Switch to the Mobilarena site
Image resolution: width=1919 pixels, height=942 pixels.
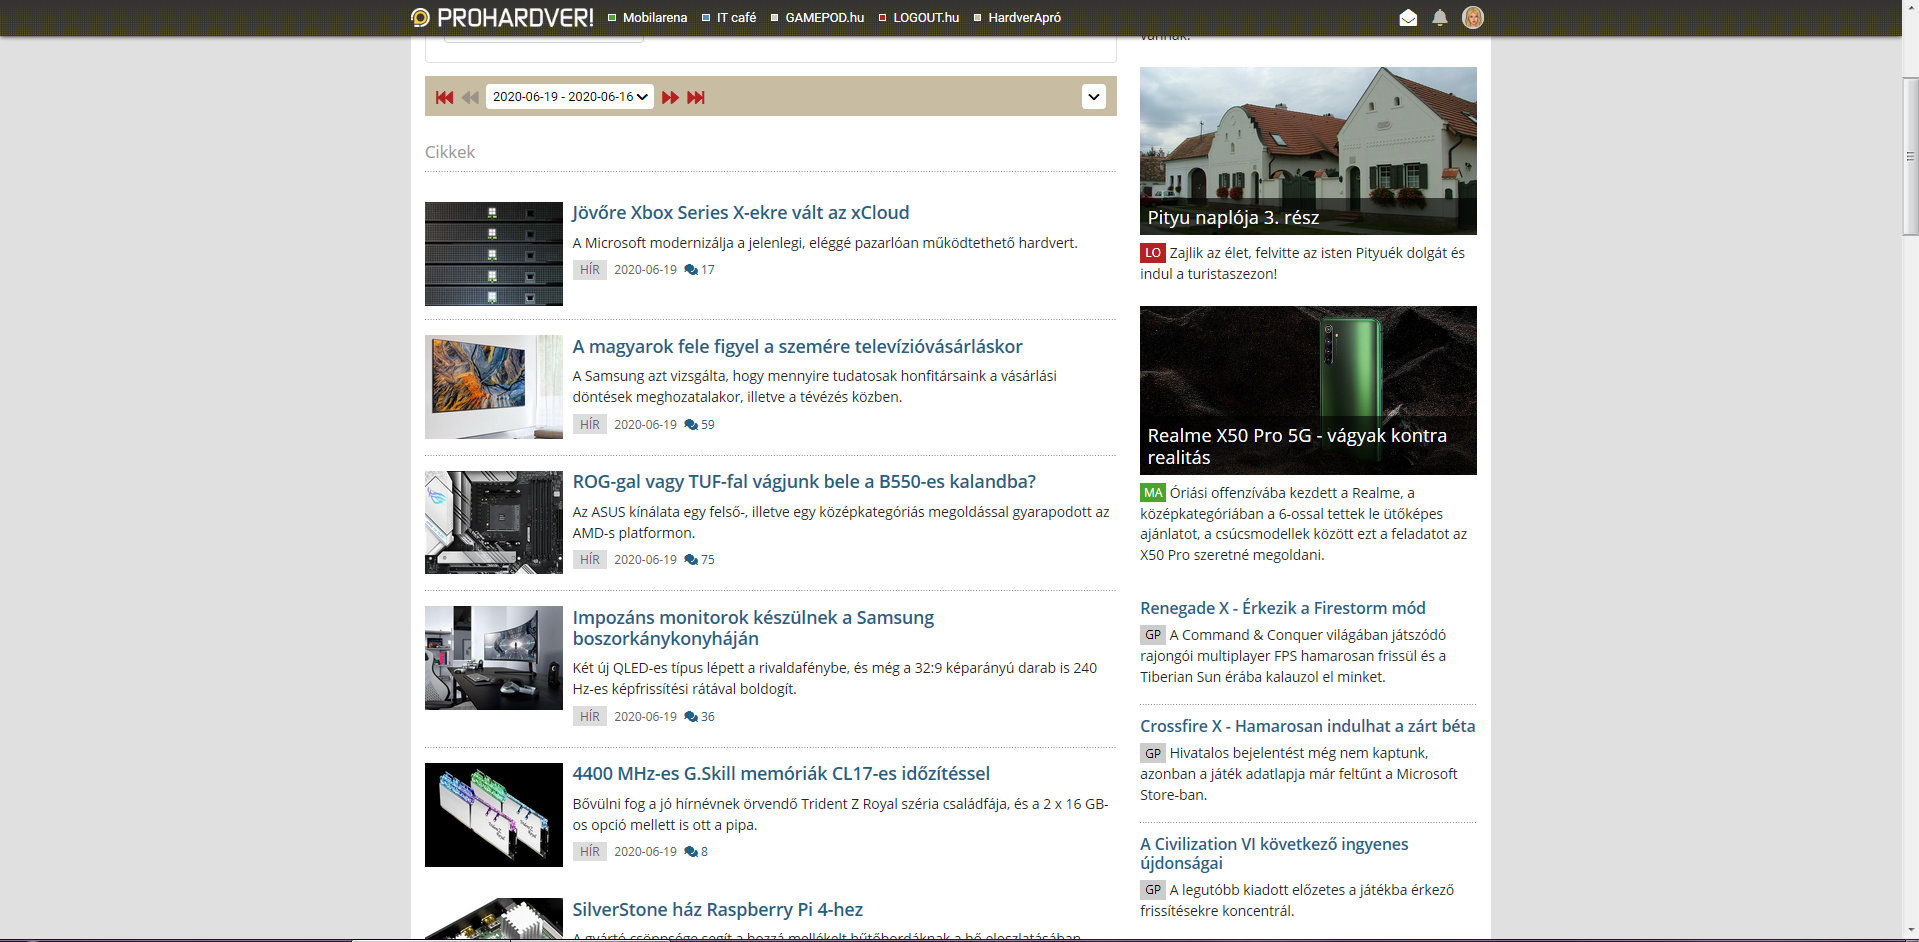point(648,18)
